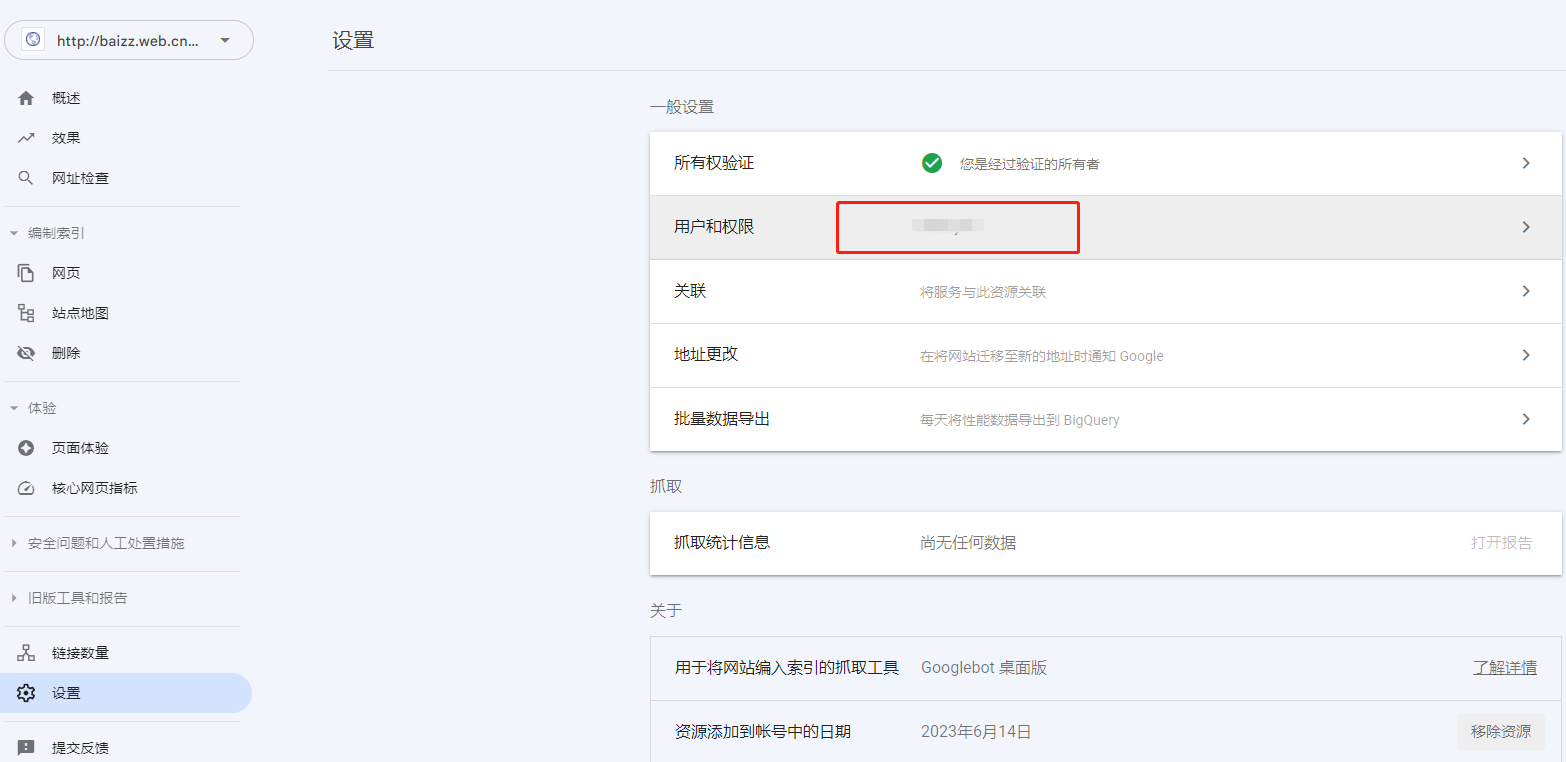Open the 关联 row chevron
This screenshot has width=1566, height=762.
point(1526,291)
